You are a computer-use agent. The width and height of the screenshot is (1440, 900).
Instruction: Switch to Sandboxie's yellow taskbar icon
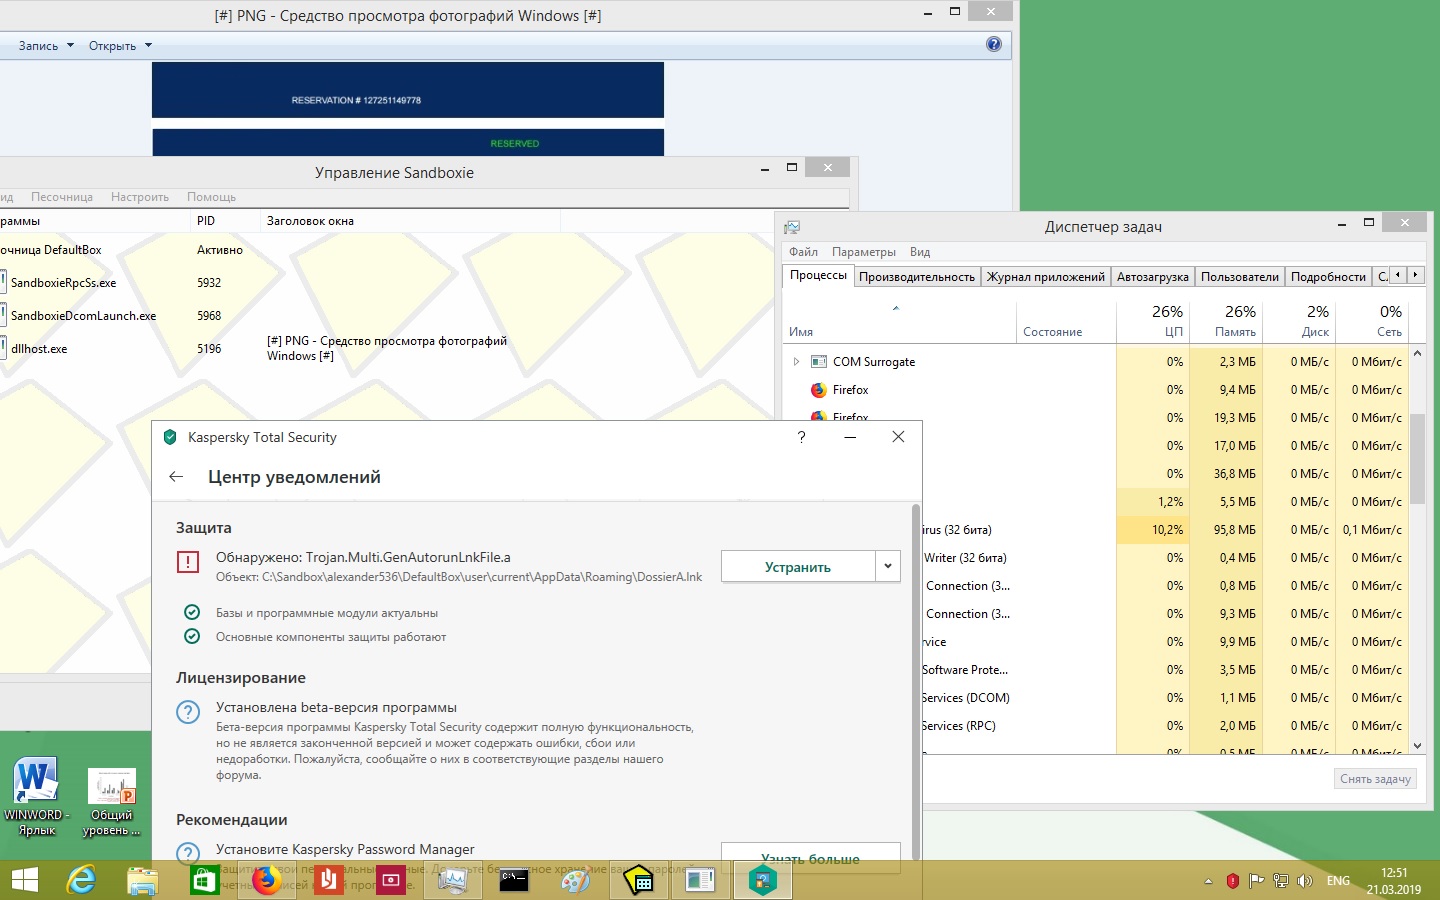(638, 880)
